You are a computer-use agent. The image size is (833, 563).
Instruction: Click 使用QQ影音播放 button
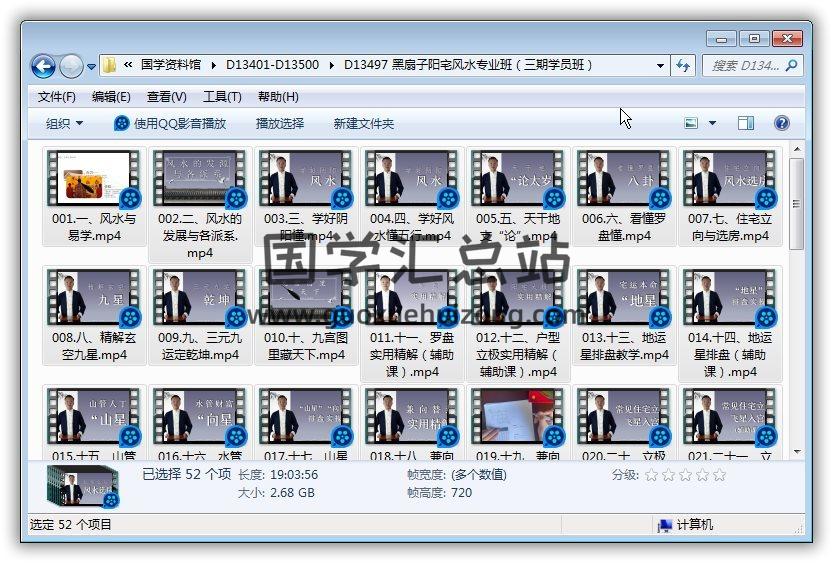(x=170, y=124)
